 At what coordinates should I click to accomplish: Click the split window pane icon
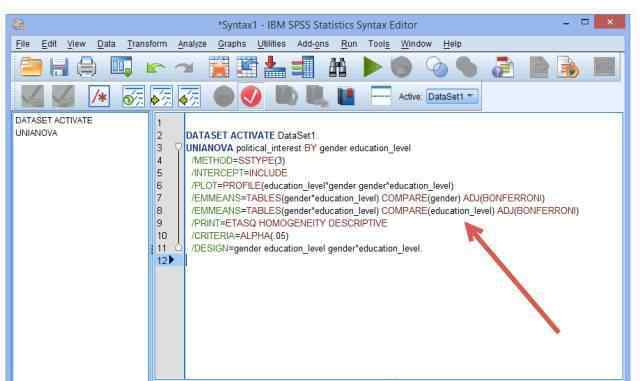(381, 96)
